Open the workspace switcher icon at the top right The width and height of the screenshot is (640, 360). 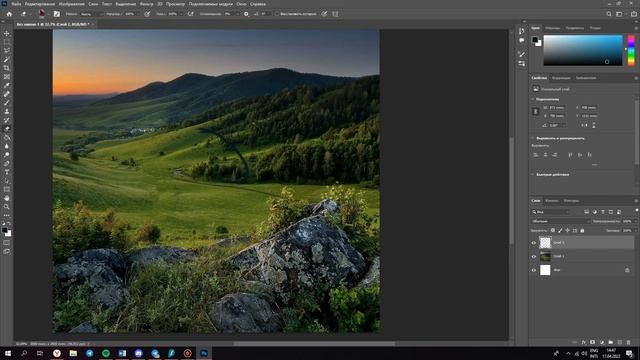click(x=619, y=14)
